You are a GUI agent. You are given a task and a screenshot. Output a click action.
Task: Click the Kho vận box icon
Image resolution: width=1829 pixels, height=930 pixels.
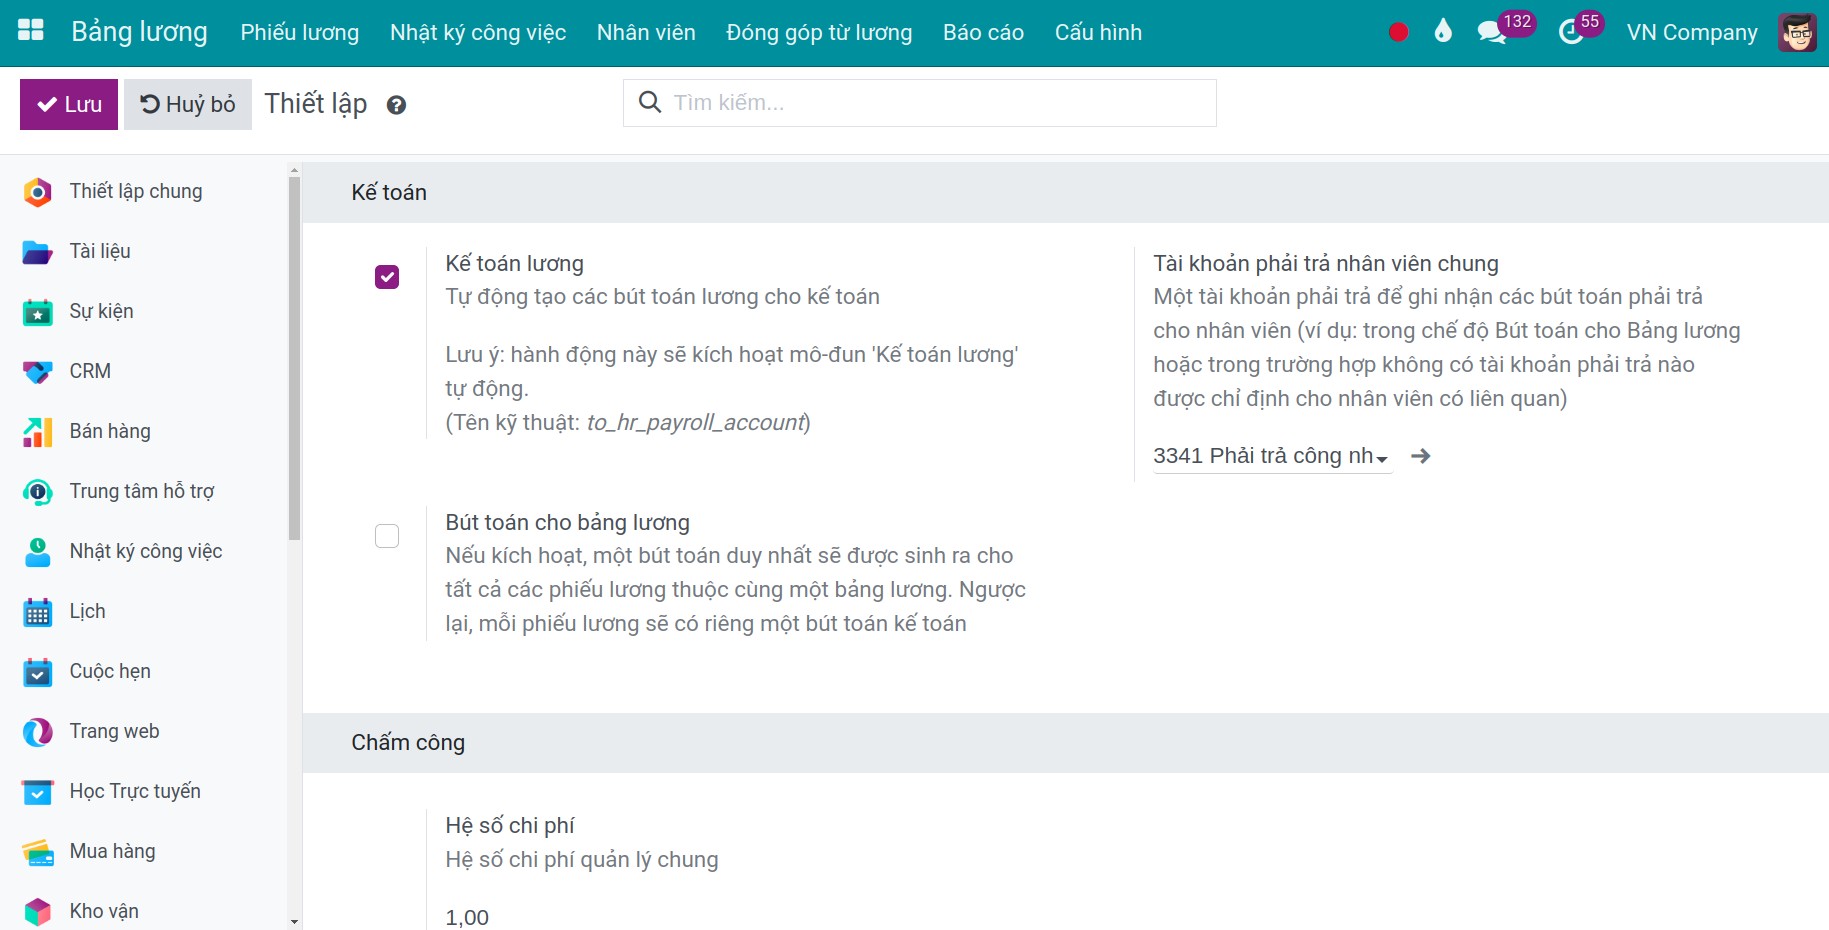(x=37, y=911)
